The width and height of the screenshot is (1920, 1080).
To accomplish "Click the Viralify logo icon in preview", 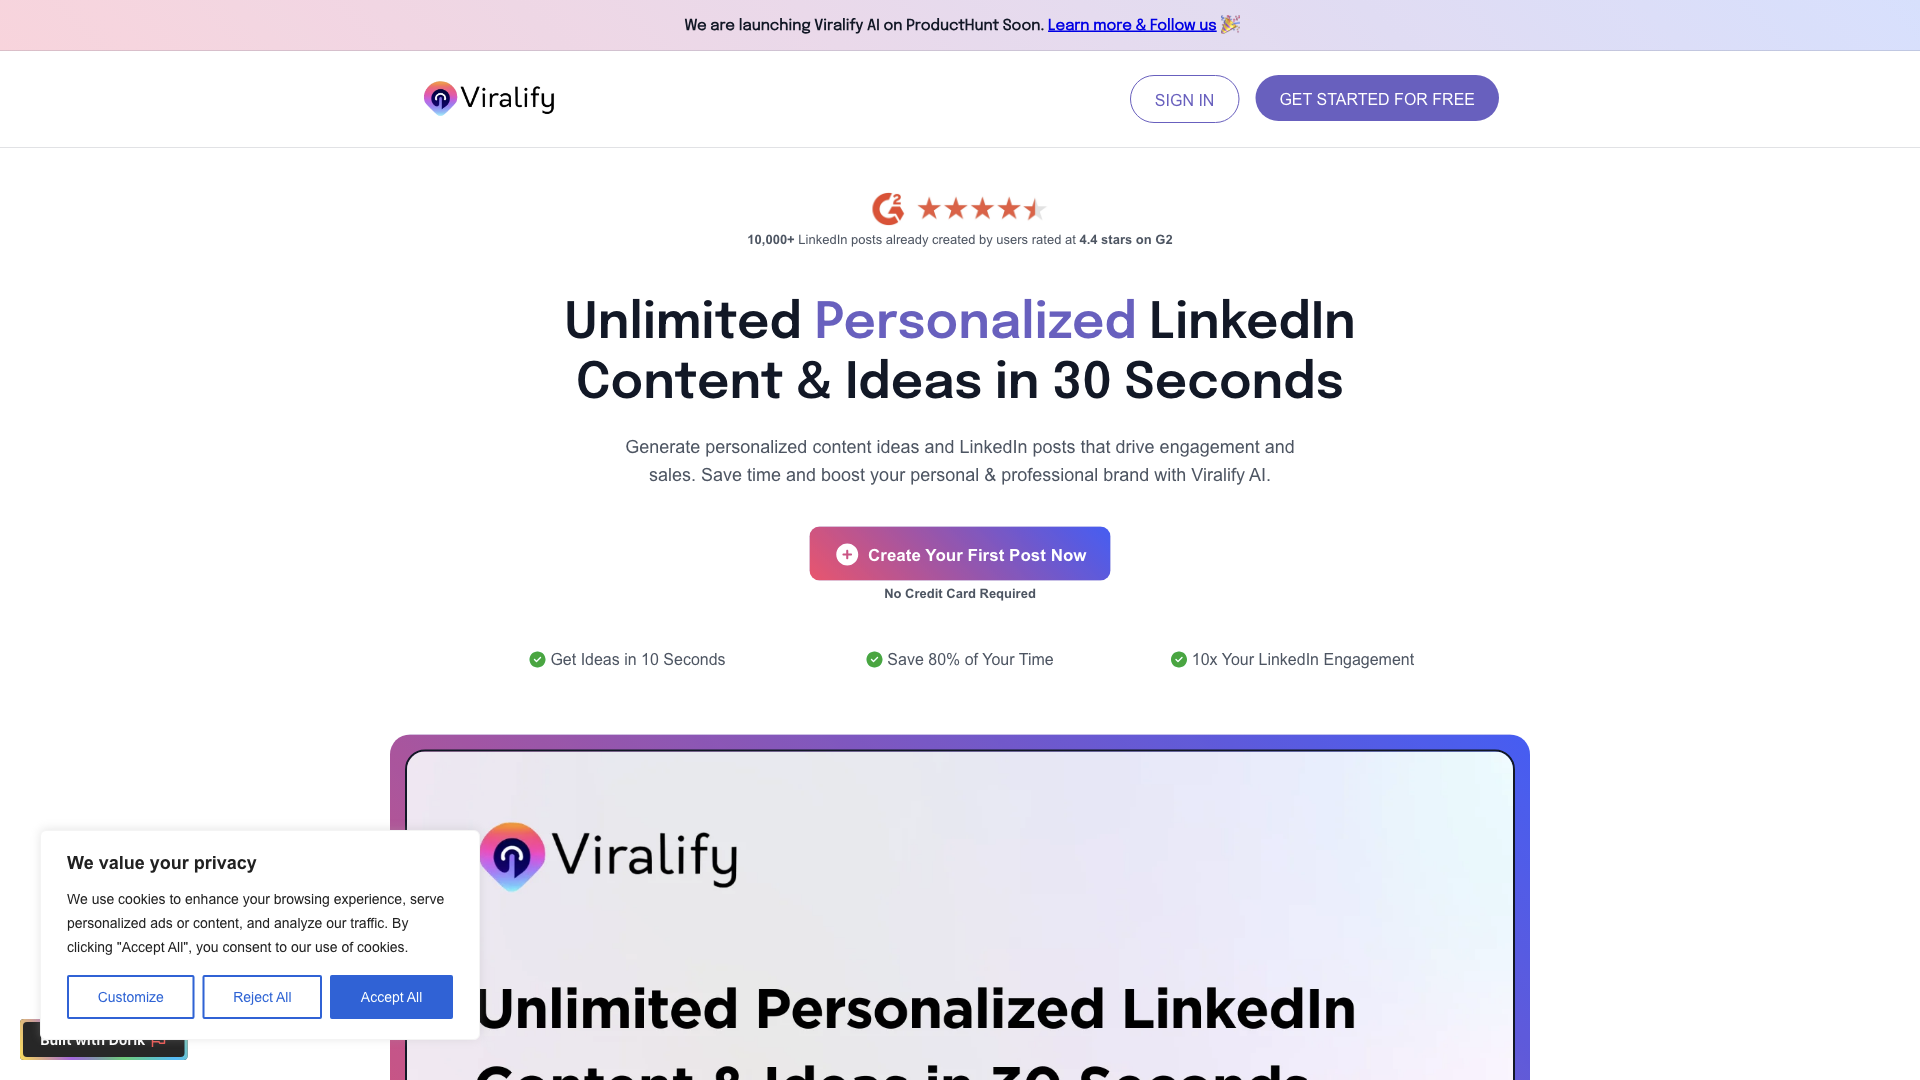I will pyautogui.click(x=513, y=853).
